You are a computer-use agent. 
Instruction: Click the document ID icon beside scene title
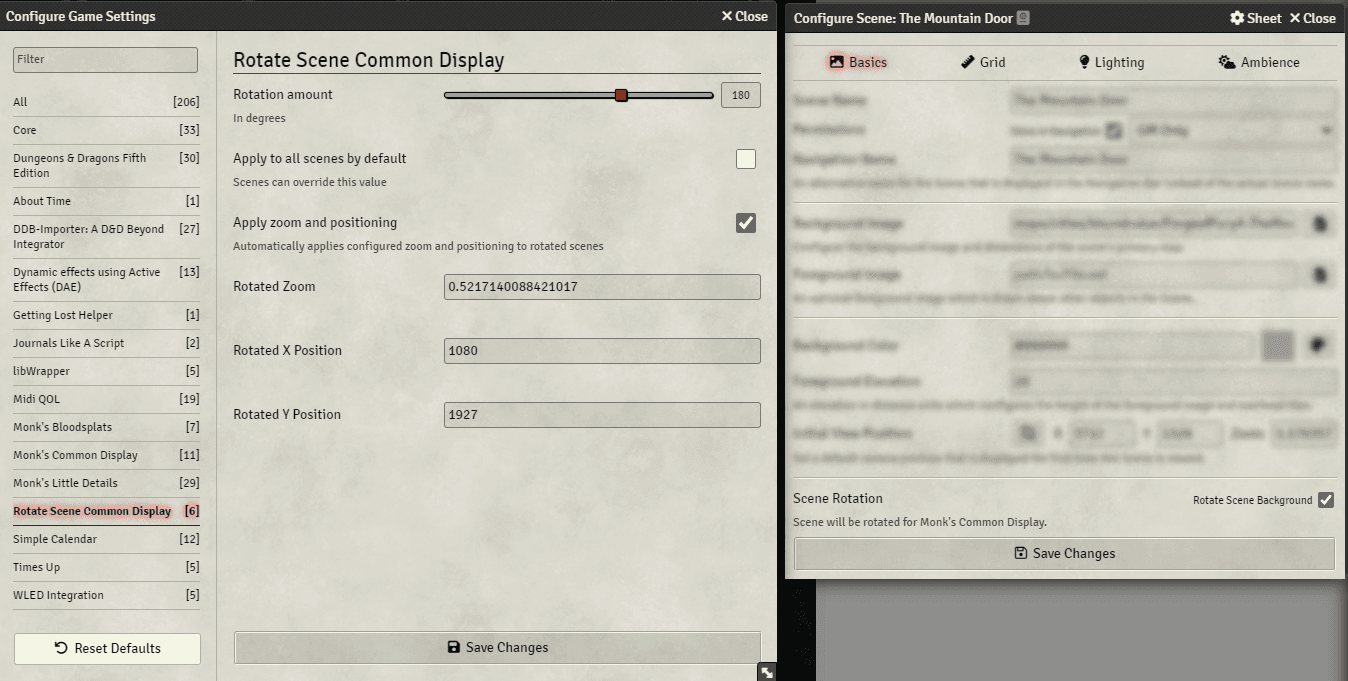pos(1023,18)
